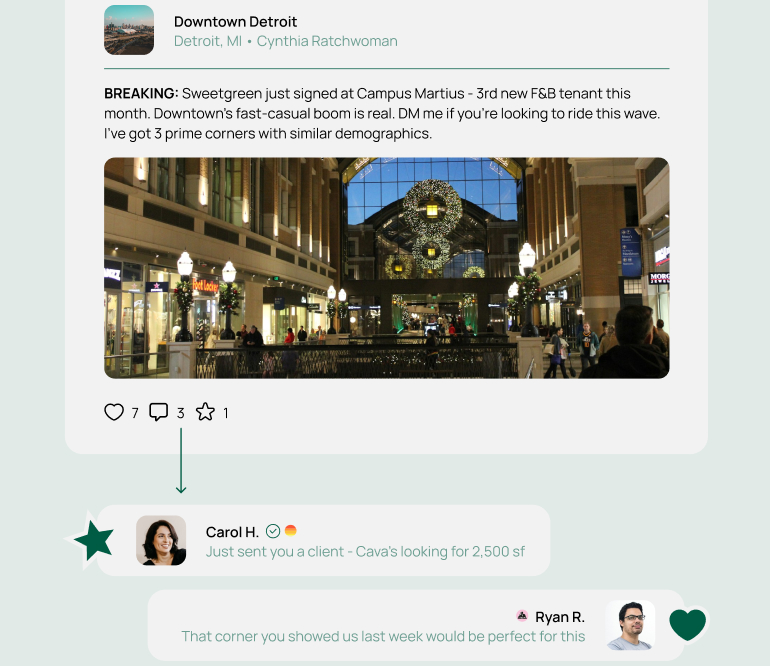Viewport: 770px width, 666px height.
Task: Like the post with the heart icon
Action: (114, 412)
